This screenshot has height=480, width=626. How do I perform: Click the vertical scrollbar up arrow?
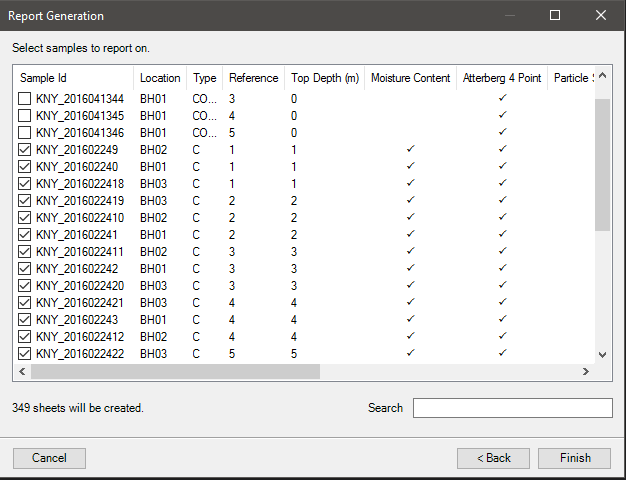(x=602, y=75)
